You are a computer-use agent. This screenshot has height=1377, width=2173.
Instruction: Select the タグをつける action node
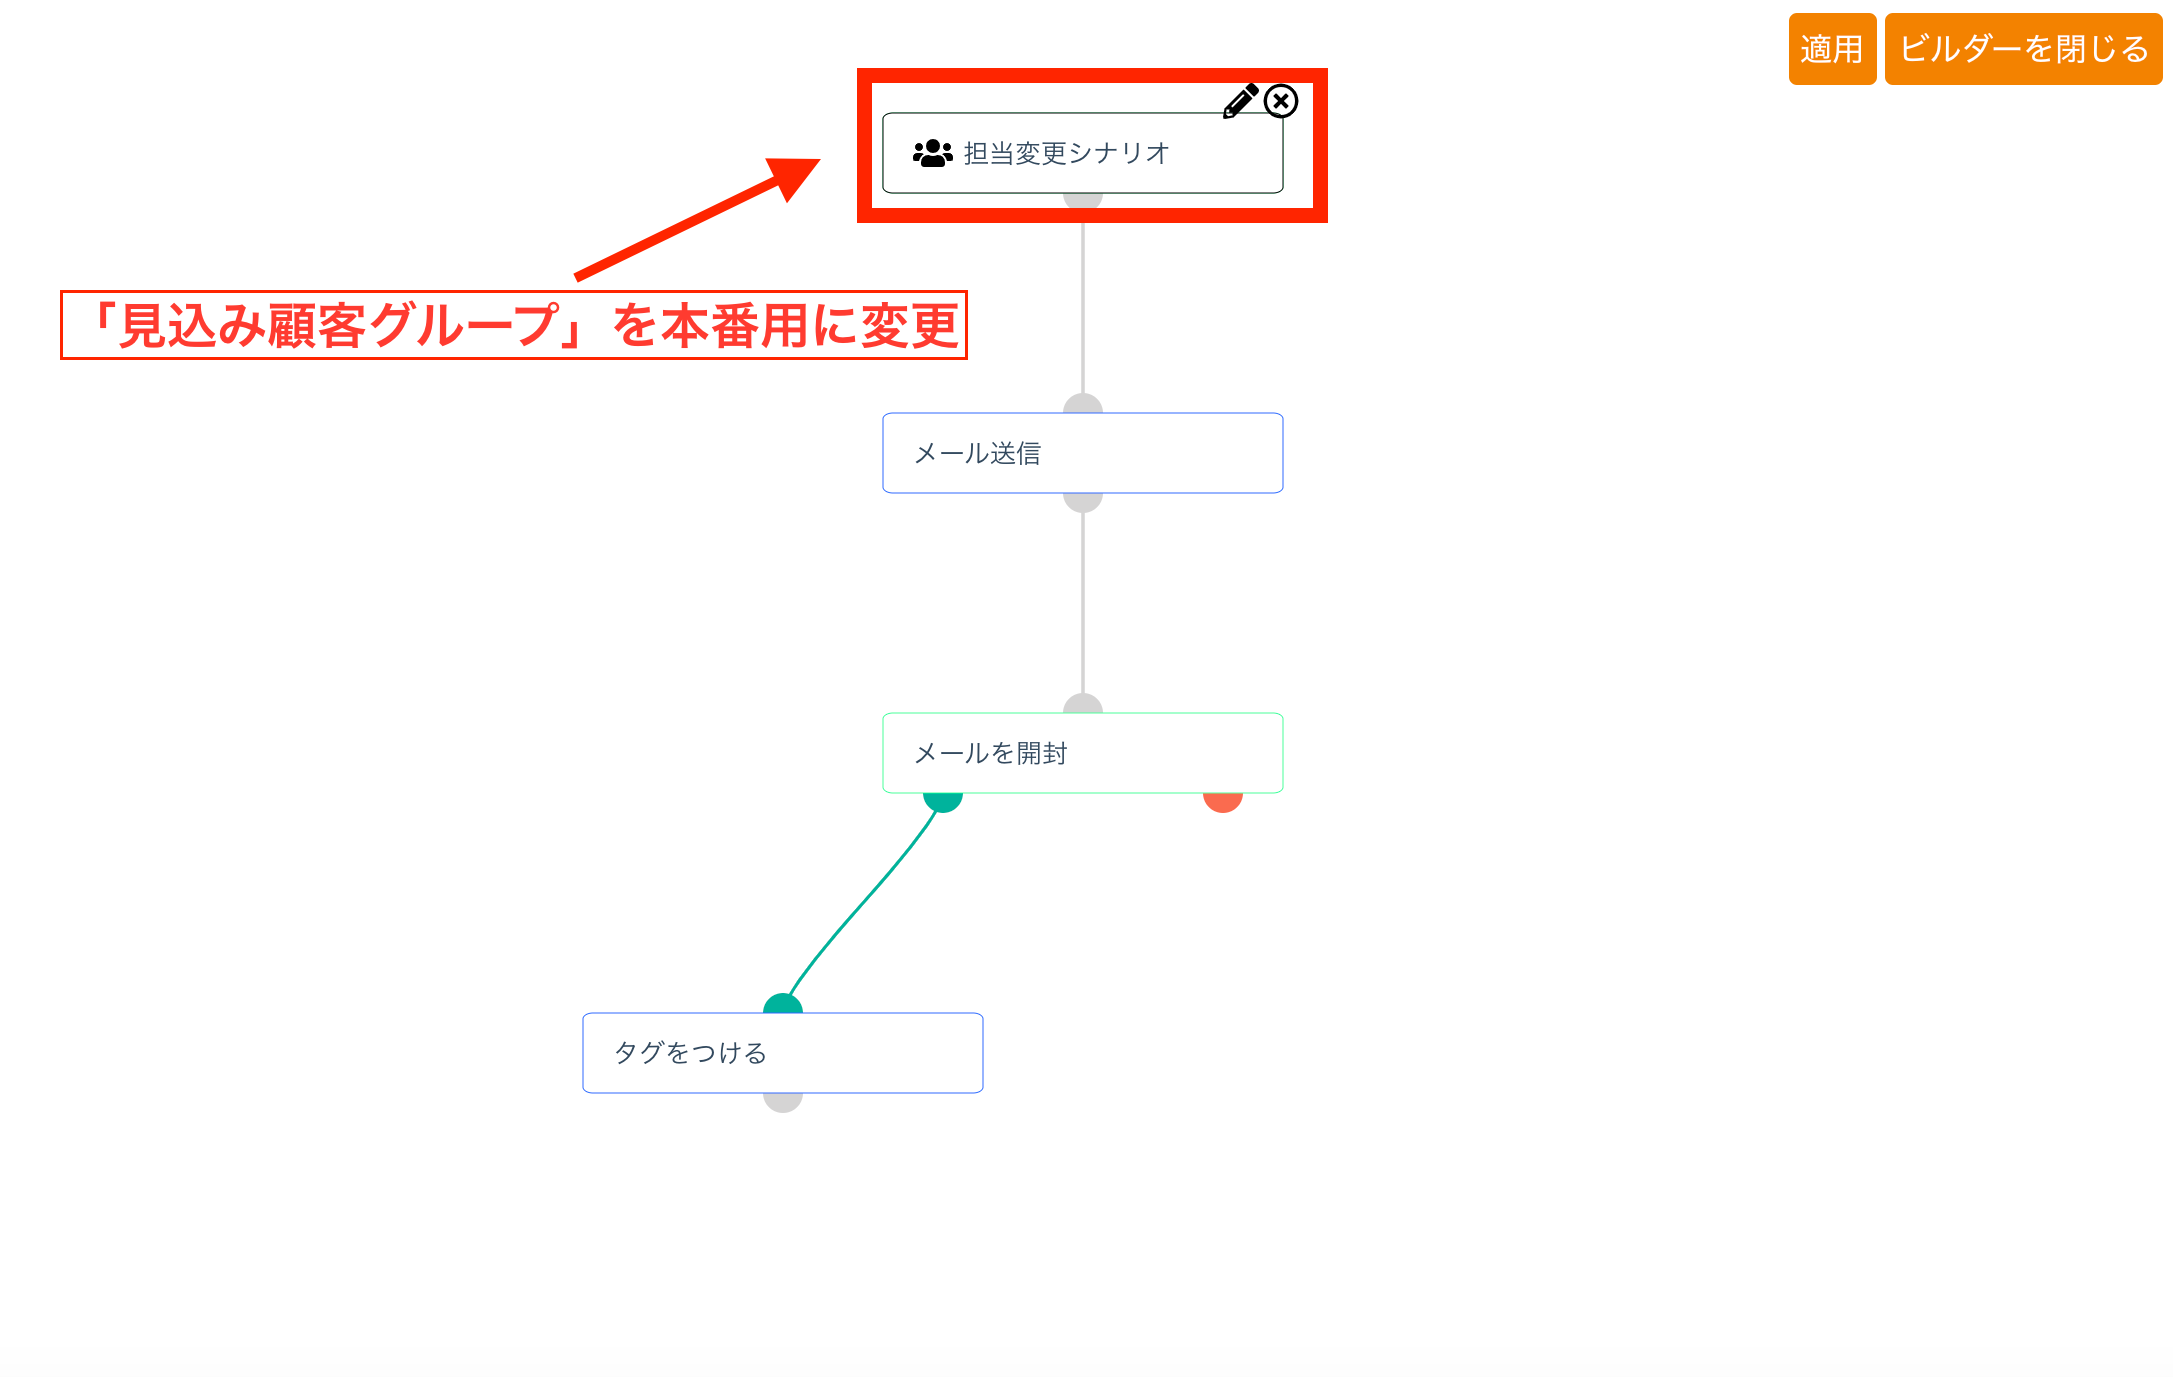[782, 1053]
